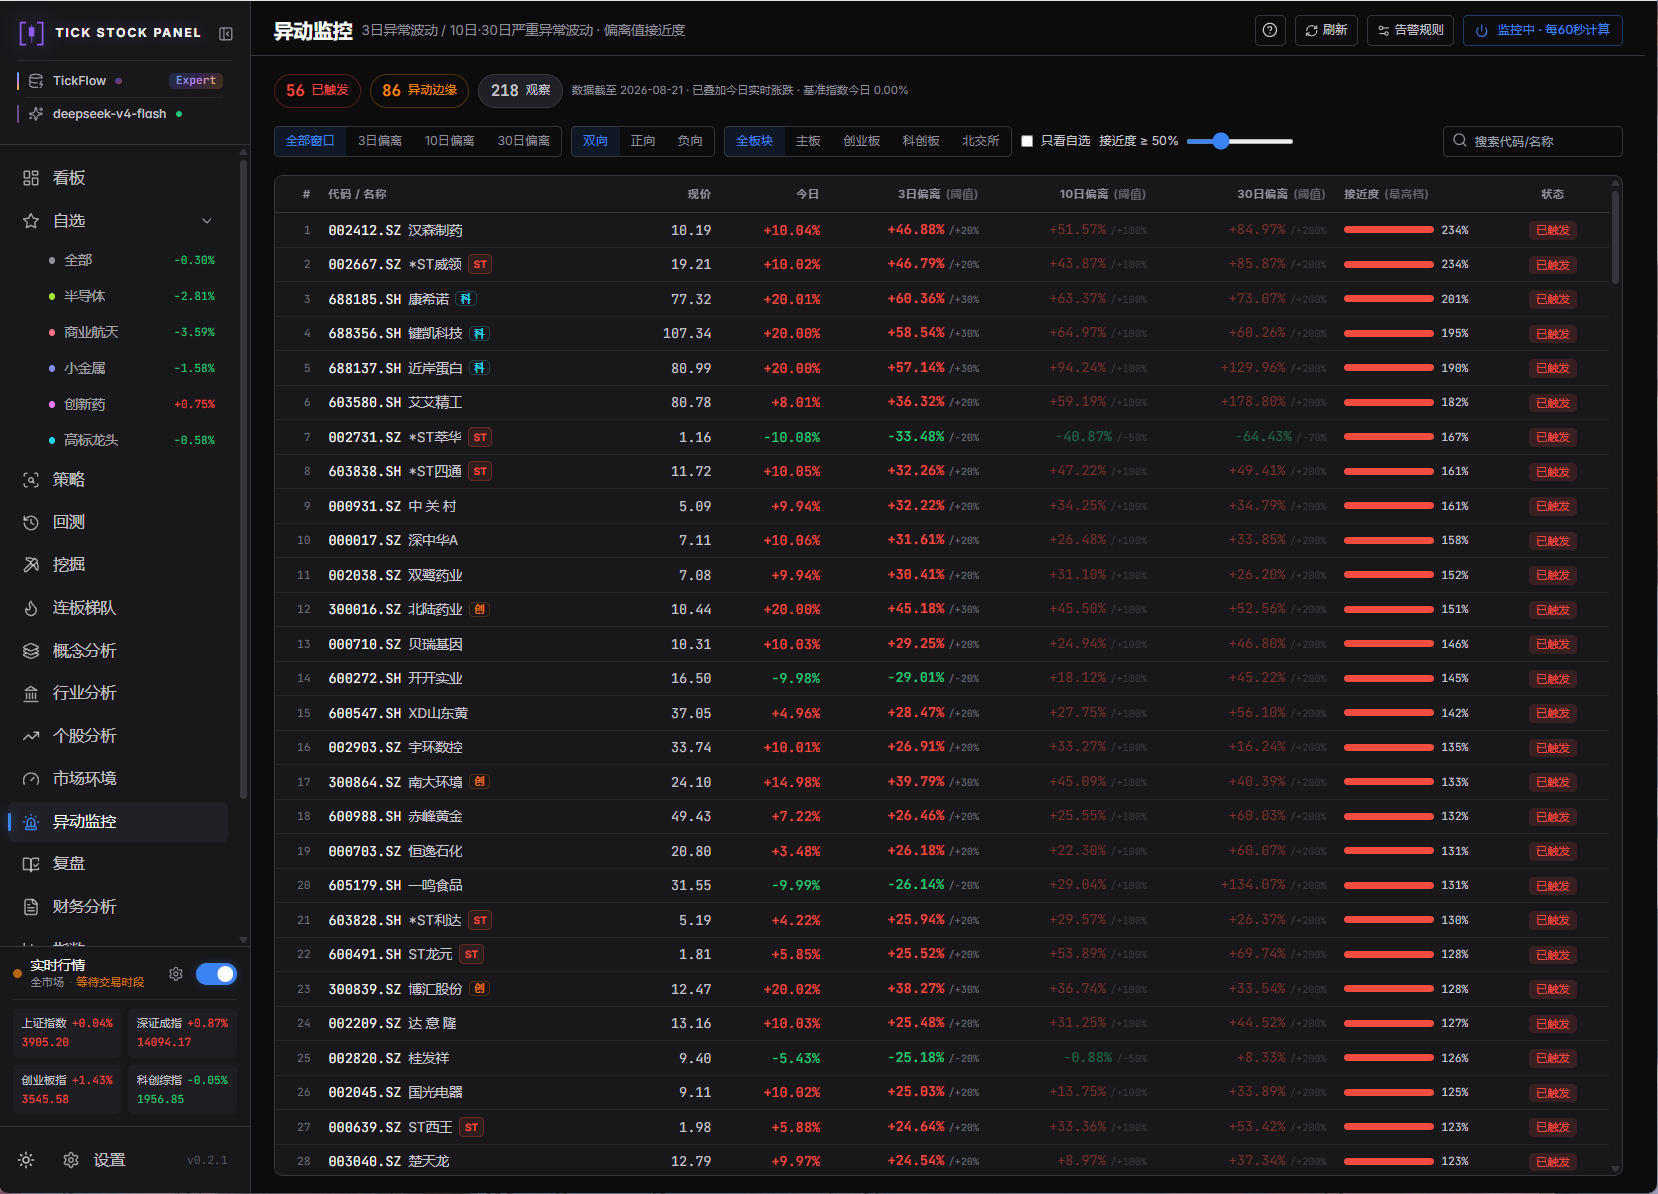Open 市场环境 gauge icon
Viewport: 1658px width, 1194px height.
pos(31,779)
